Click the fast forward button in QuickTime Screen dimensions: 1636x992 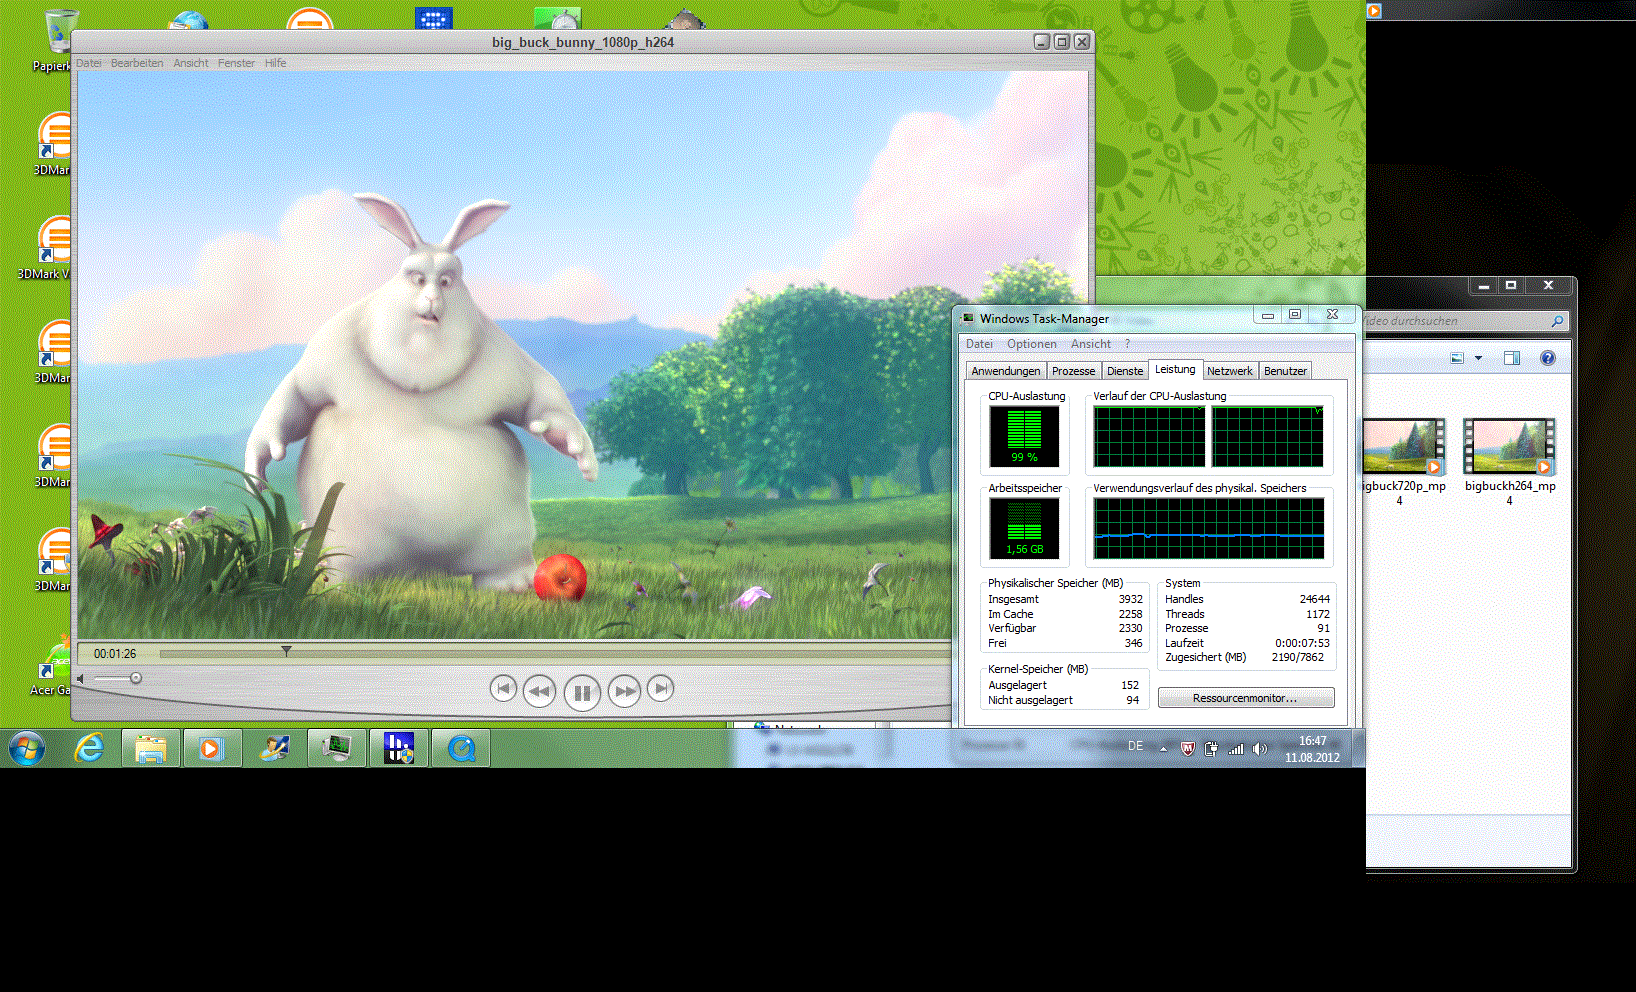coord(624,690)
